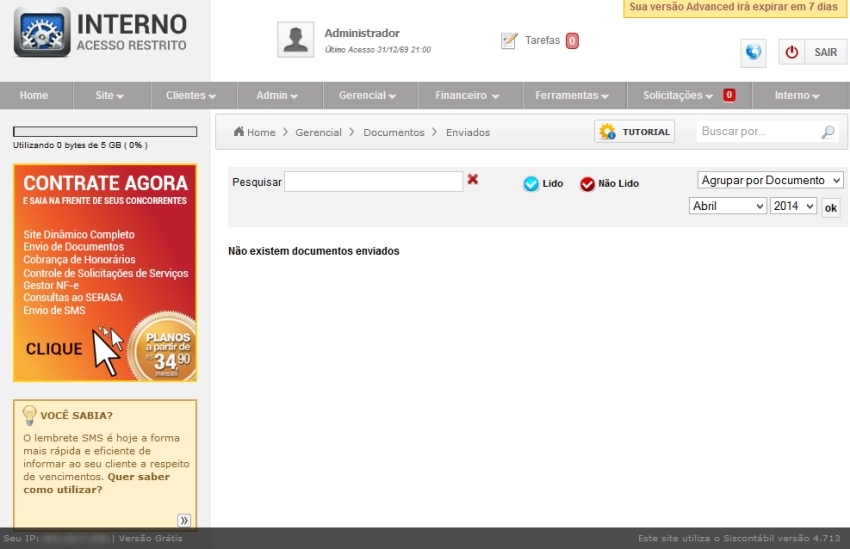Click the TUTORIAL button
850x549 pixels.
click(x=634, y=132)
